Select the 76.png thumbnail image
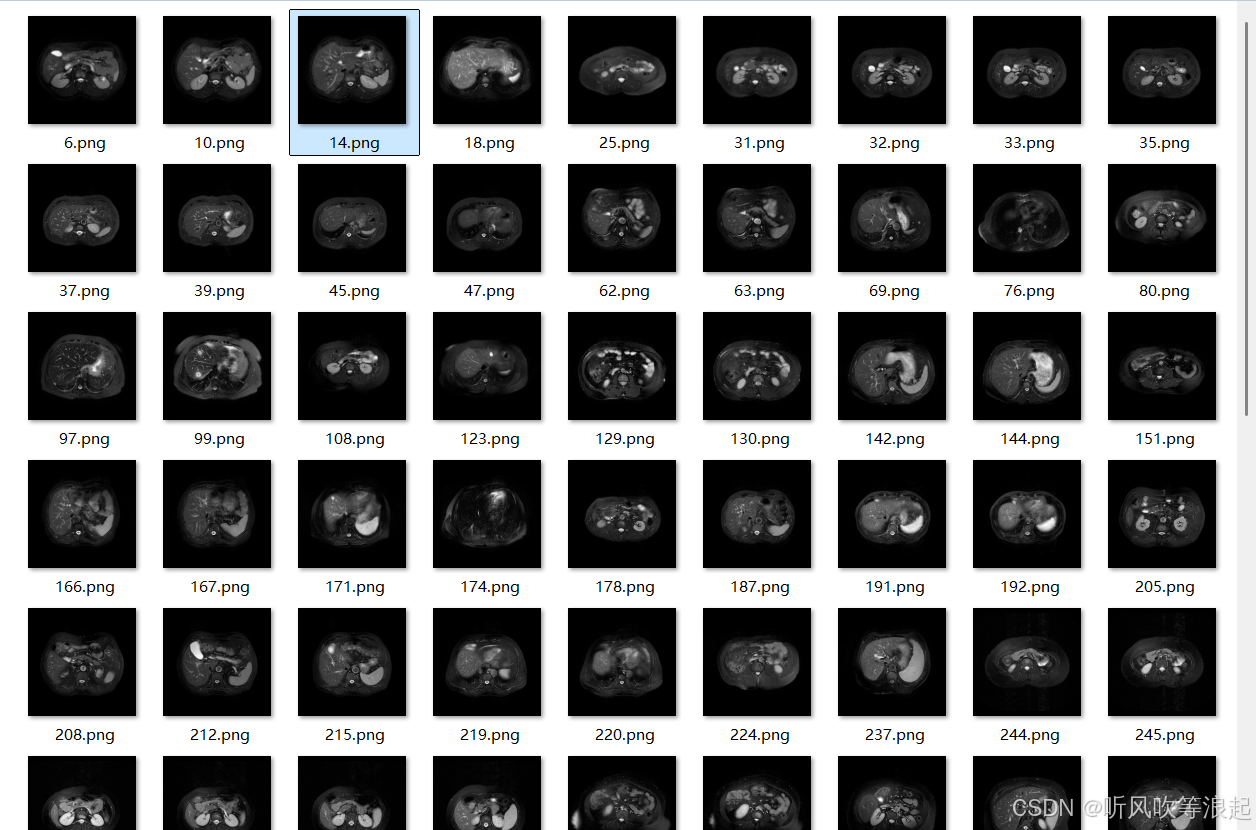The width and height of the screenshot is (1256, 830). 1027,218
